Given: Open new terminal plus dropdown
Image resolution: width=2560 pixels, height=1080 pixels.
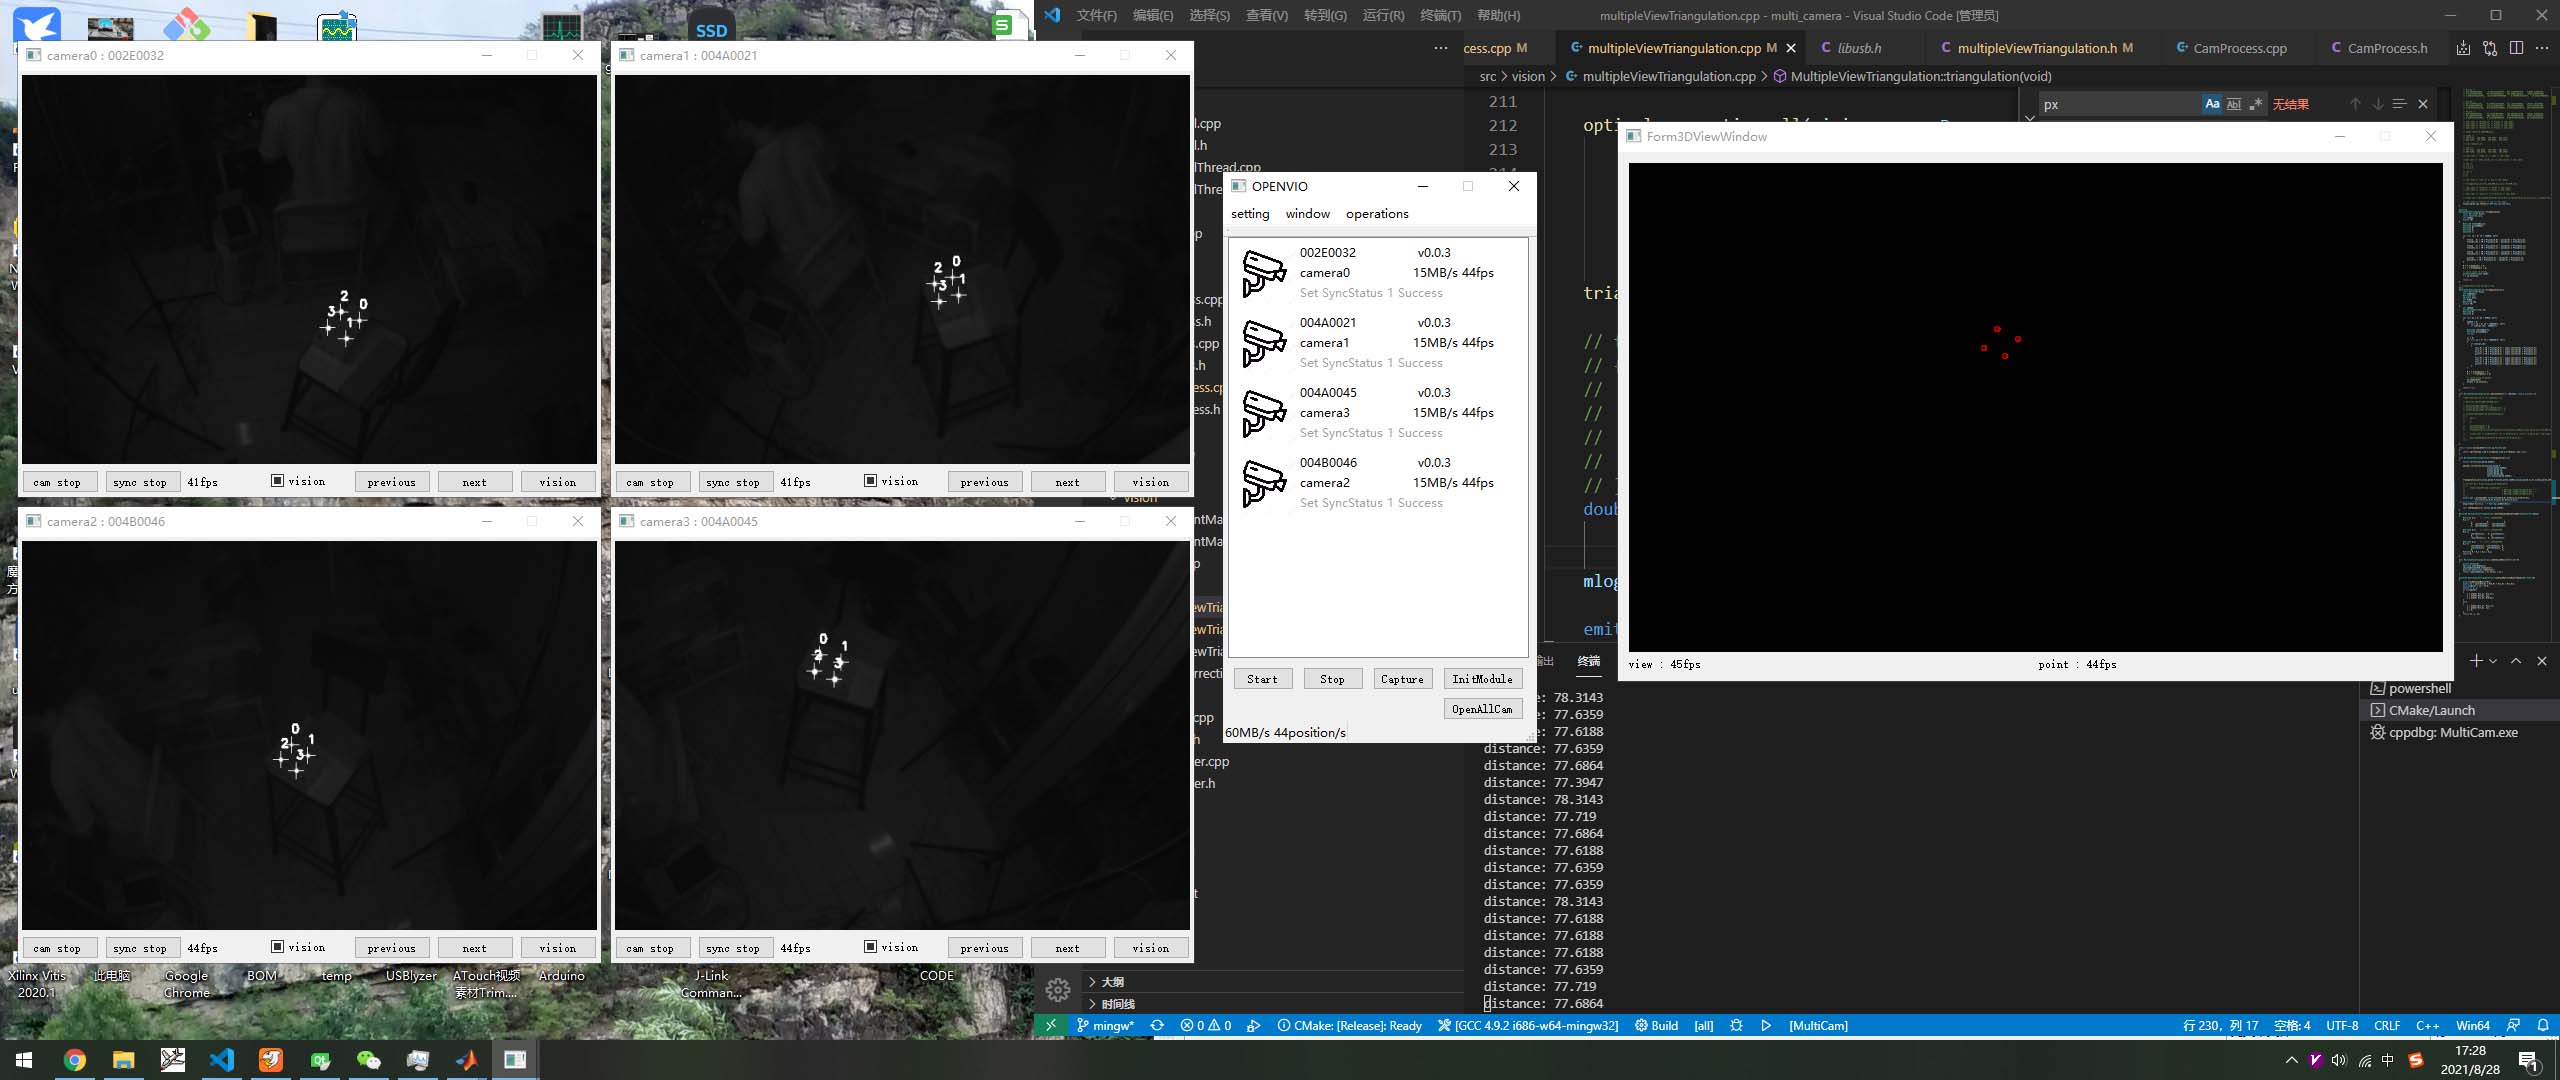Looking at the screenshot, I should pos(2483,661).
